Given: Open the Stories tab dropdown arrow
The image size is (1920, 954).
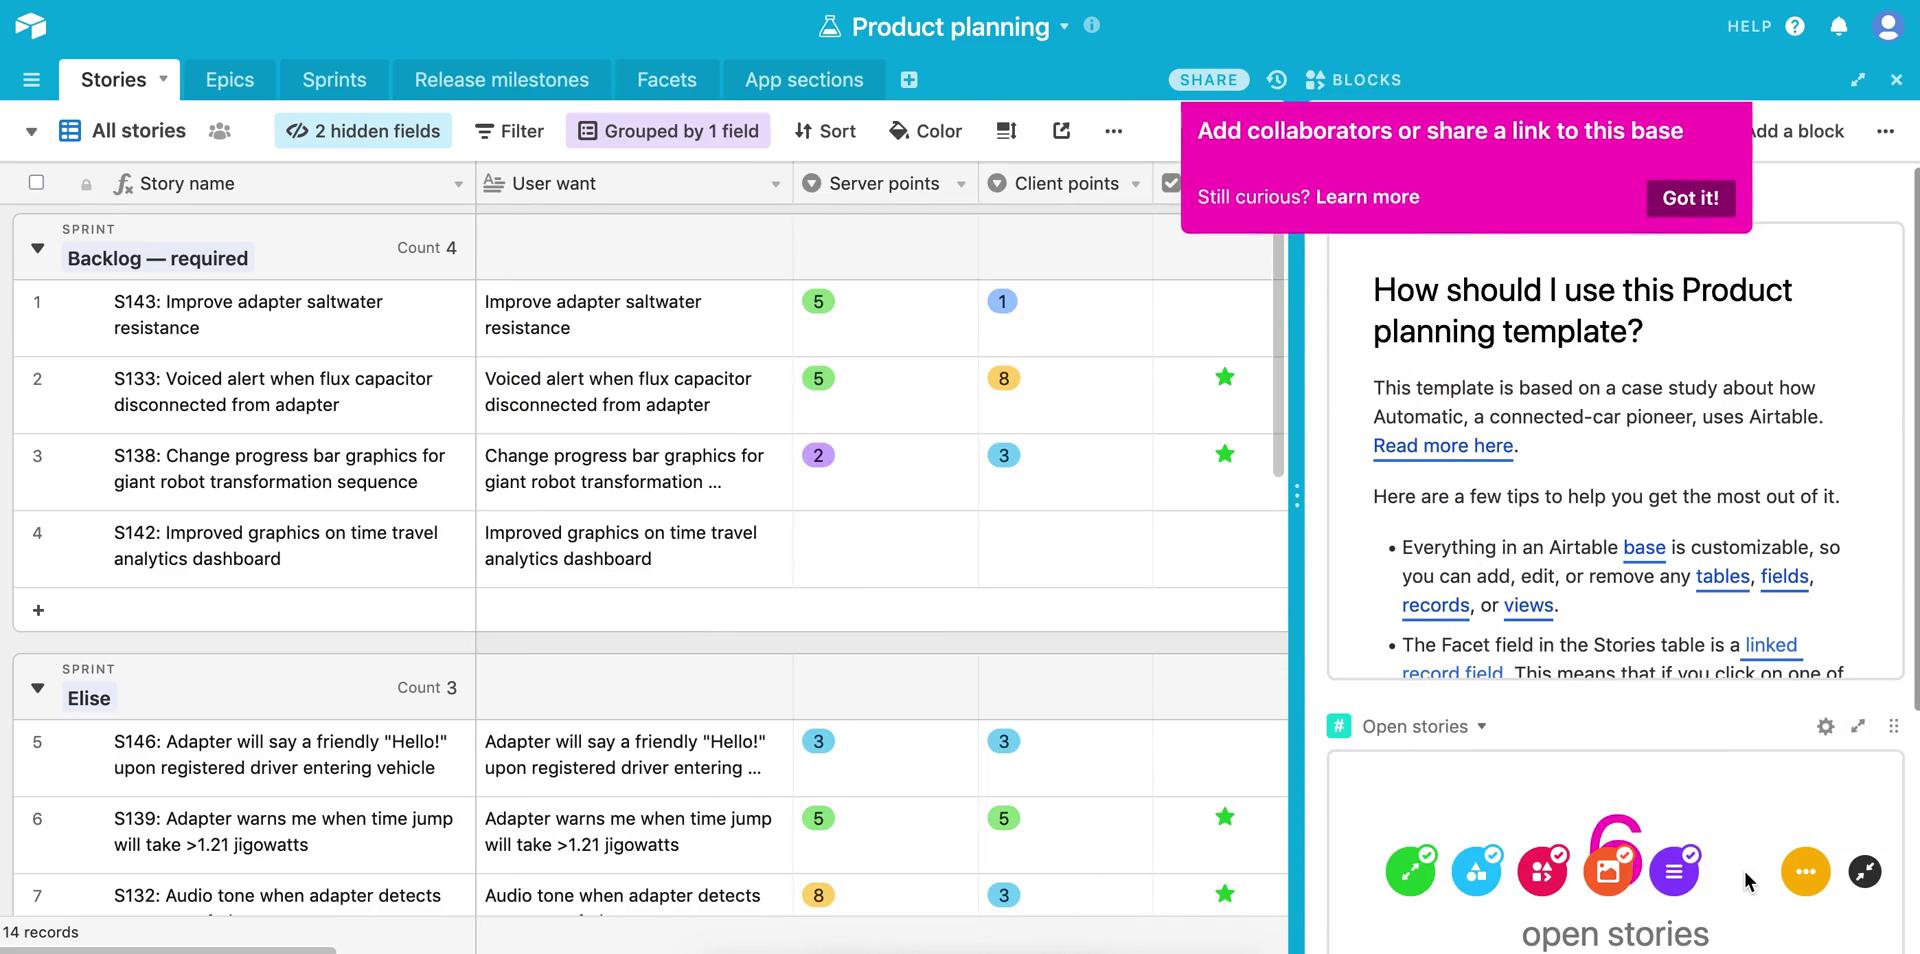Looking at the screenshot, I should 163,78.
